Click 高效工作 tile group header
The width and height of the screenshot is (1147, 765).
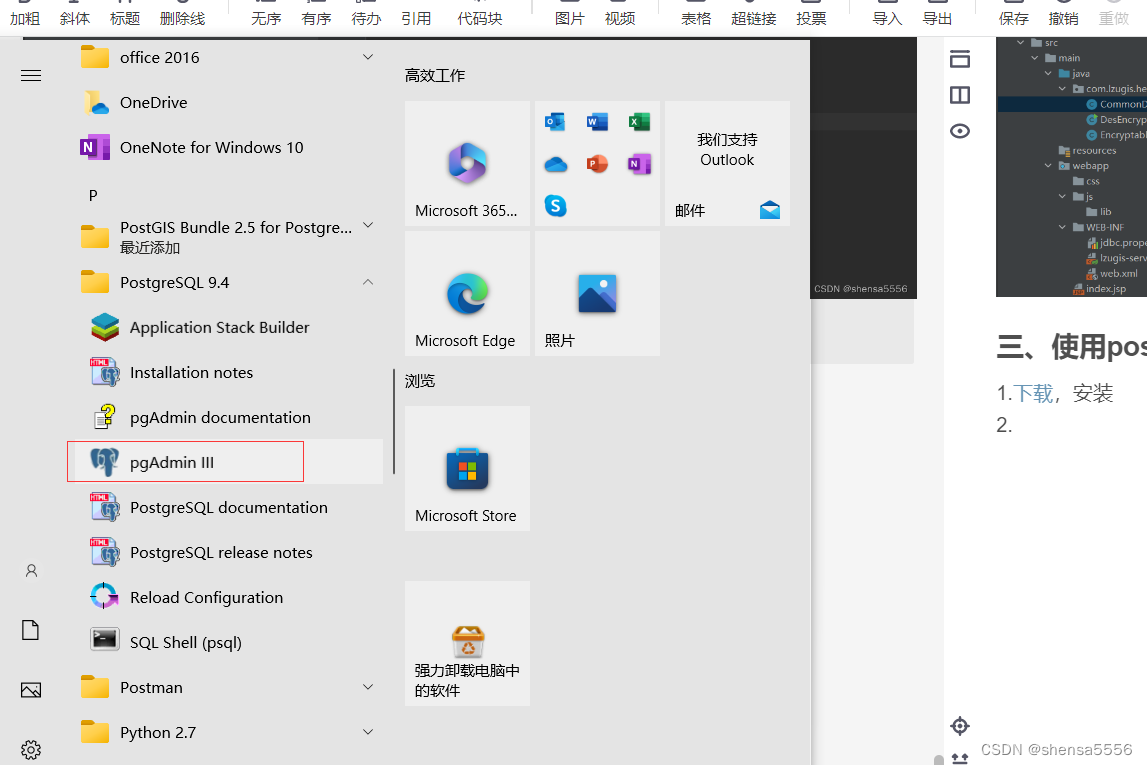pos(435,75)
